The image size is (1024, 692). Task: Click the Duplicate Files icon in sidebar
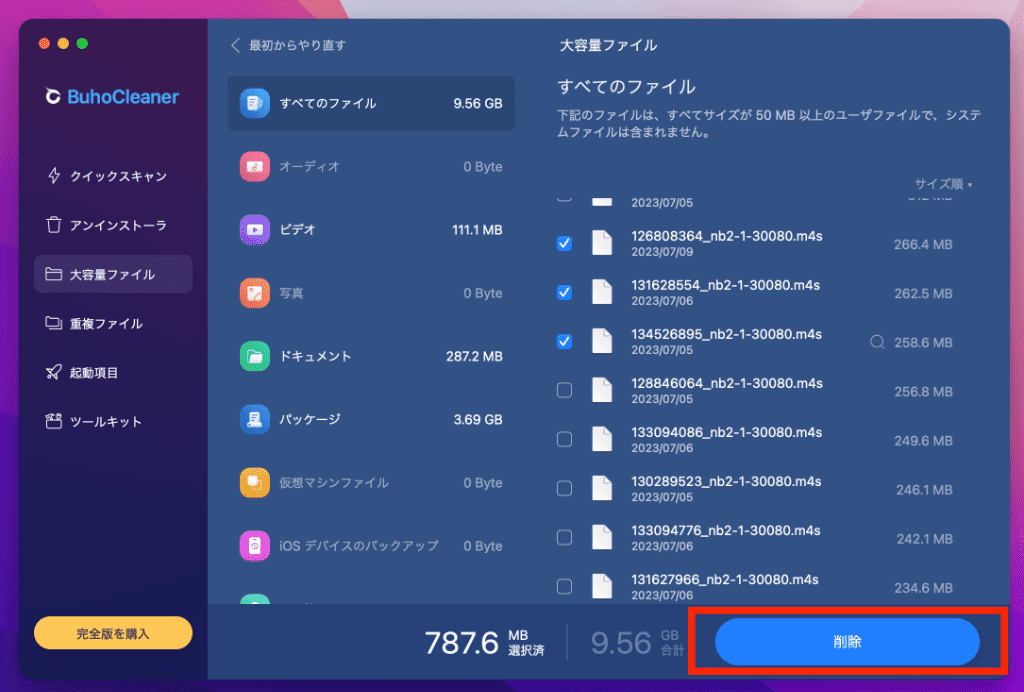pos(54,323)
